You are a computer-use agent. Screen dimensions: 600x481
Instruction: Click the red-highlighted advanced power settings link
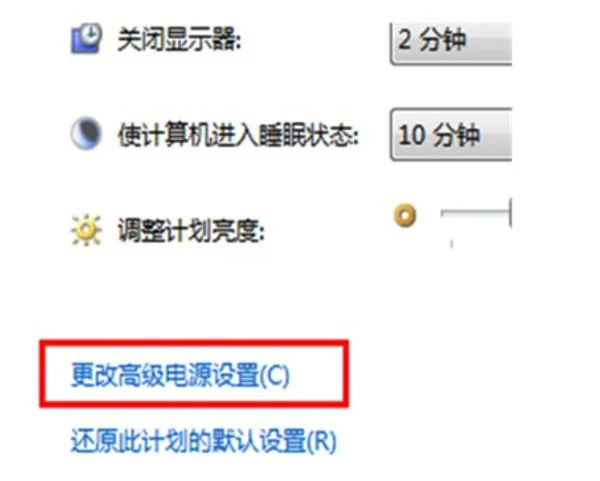click(180, 375)
